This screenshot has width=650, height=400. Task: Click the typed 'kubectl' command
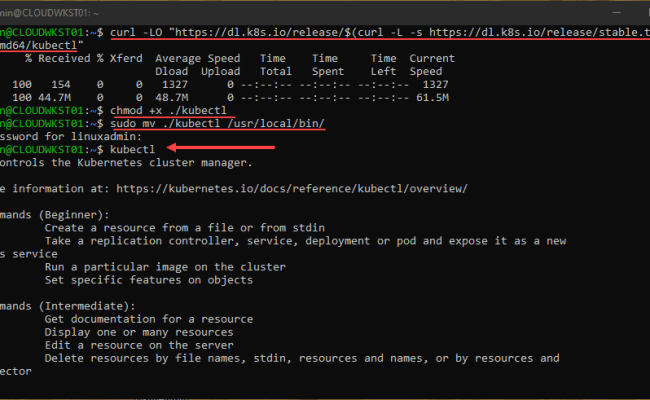click(132, 150)
